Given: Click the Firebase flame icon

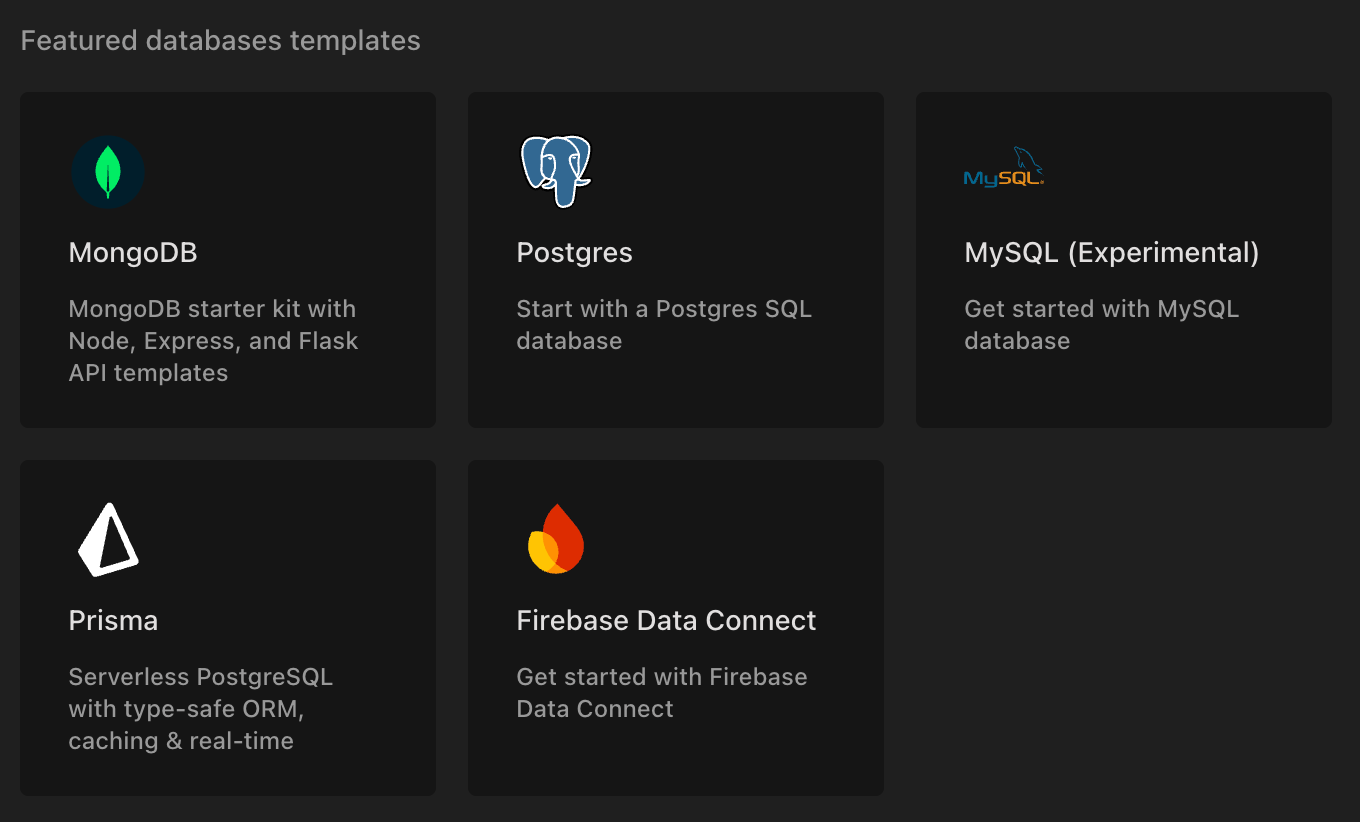Looking at the screenshot, I should [556, 539].
